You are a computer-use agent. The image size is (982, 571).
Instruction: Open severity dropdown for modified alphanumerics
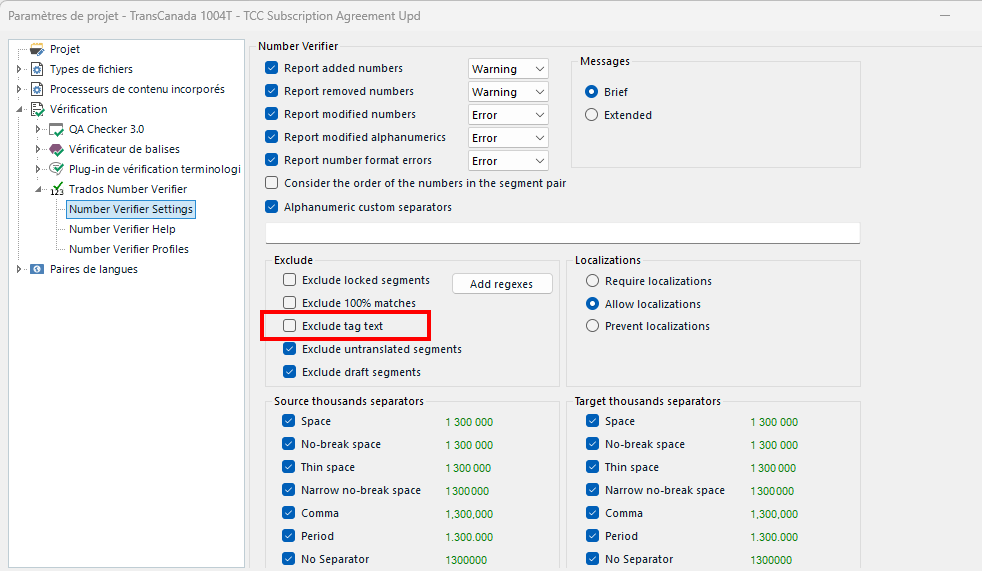[x=508, y=138]
